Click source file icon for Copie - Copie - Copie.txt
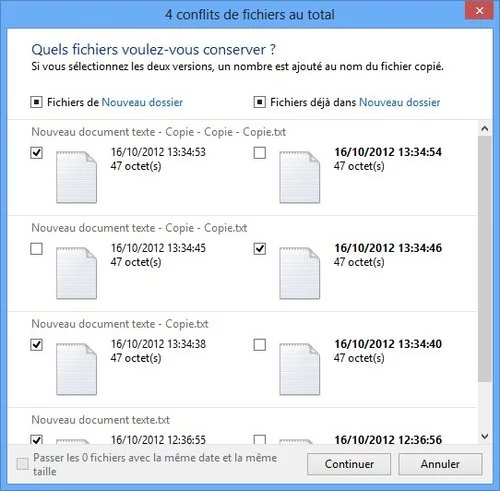500x491 pixels. (x=76, y=177)
